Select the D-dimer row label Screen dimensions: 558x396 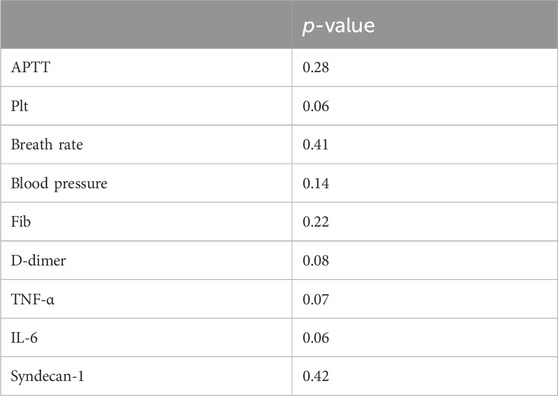(38, 260)
